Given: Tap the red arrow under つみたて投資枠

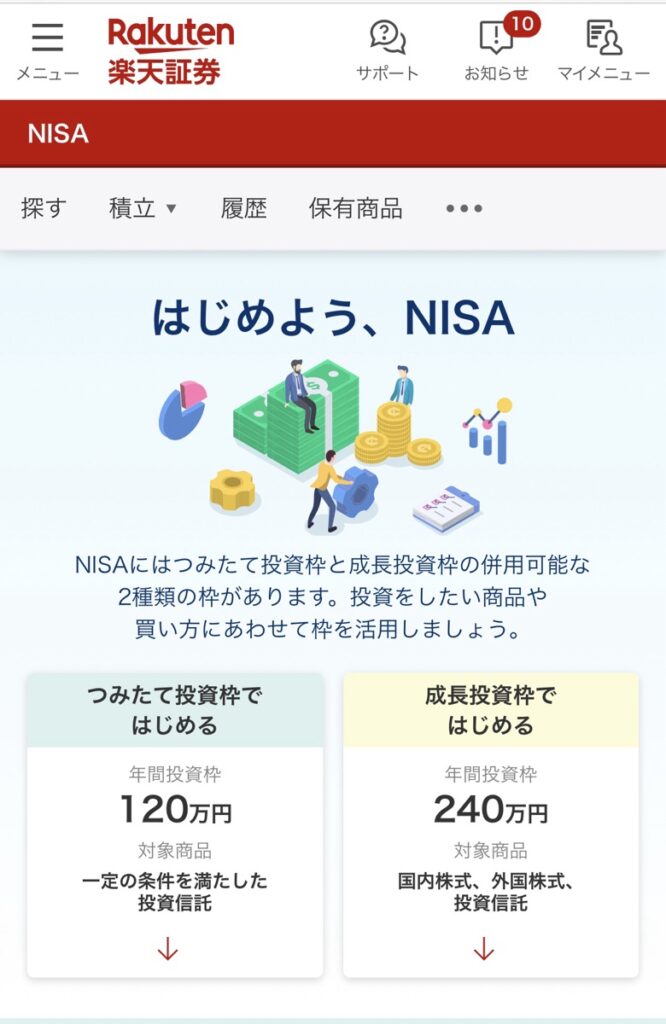Looking at the screenshot, I should pyautogui.click(x=167, y=949).
